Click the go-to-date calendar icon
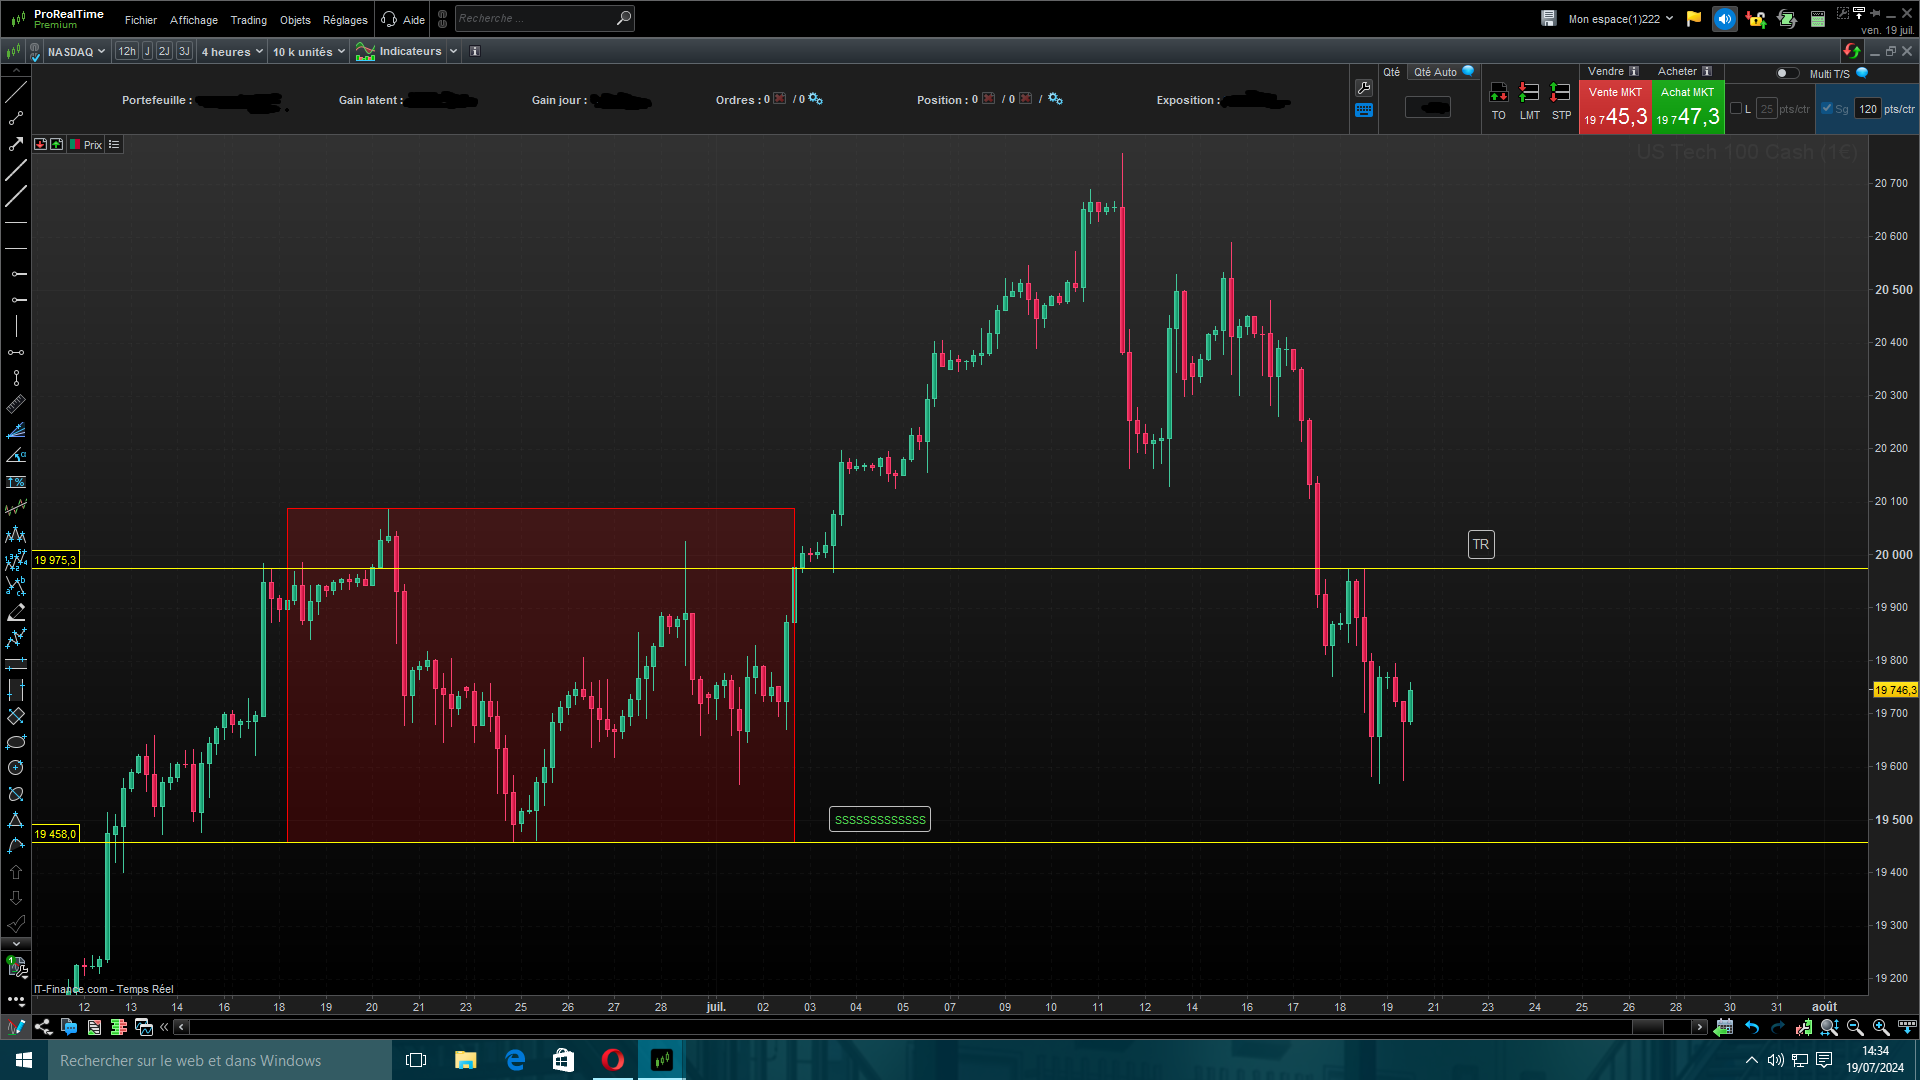Image resolution: width=1920 pixels, height=1080 pixels. click(1723, 1027)
